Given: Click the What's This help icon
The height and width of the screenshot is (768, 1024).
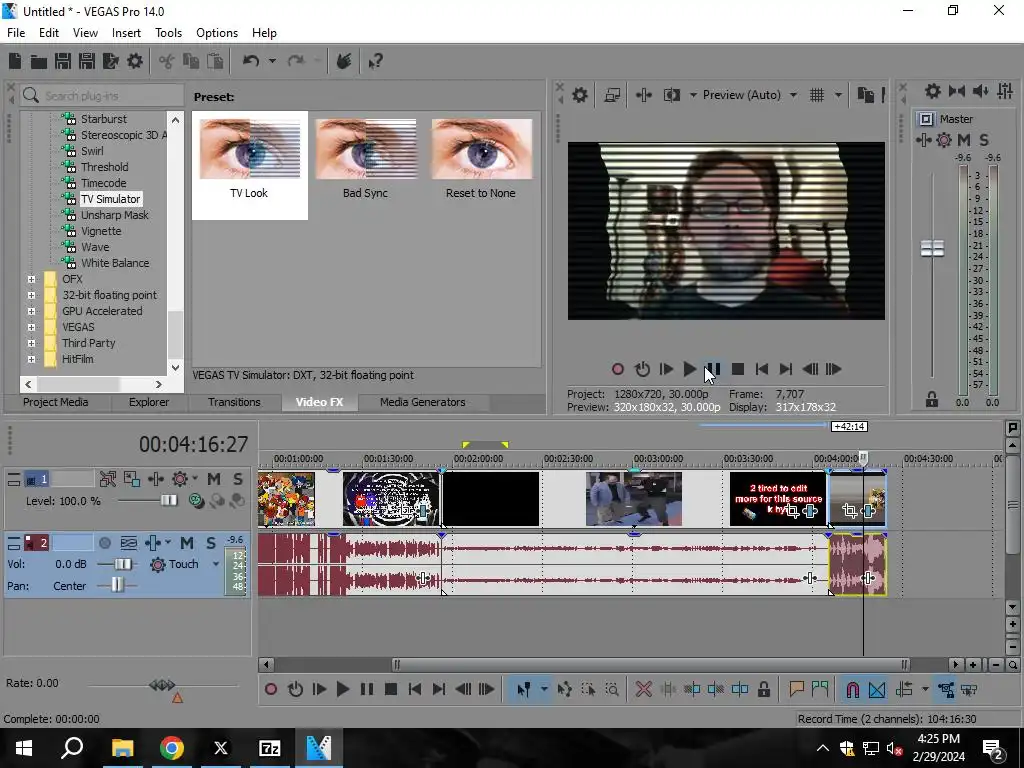Looking at the screenshot, I should pyautogui.click(x=375, y=61).
